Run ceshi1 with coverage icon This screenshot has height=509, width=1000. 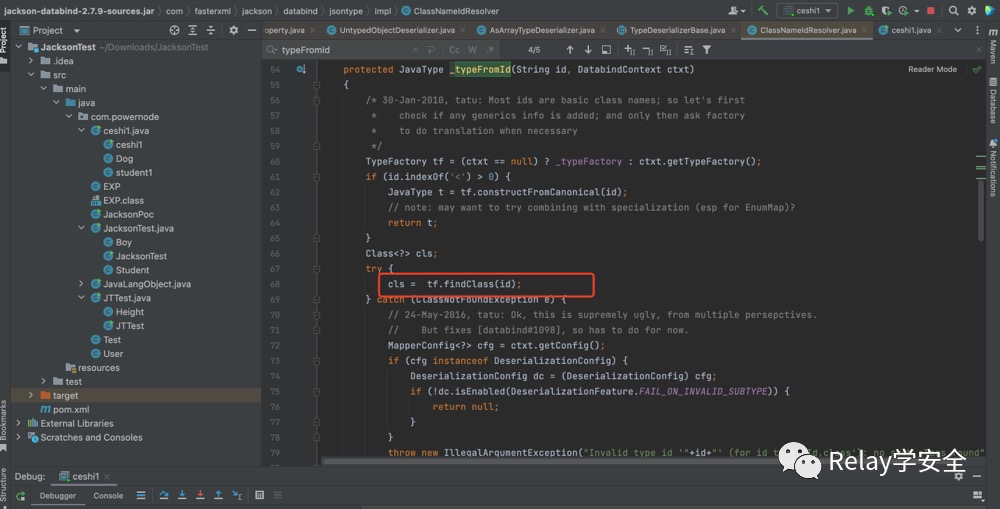[886, 10]
